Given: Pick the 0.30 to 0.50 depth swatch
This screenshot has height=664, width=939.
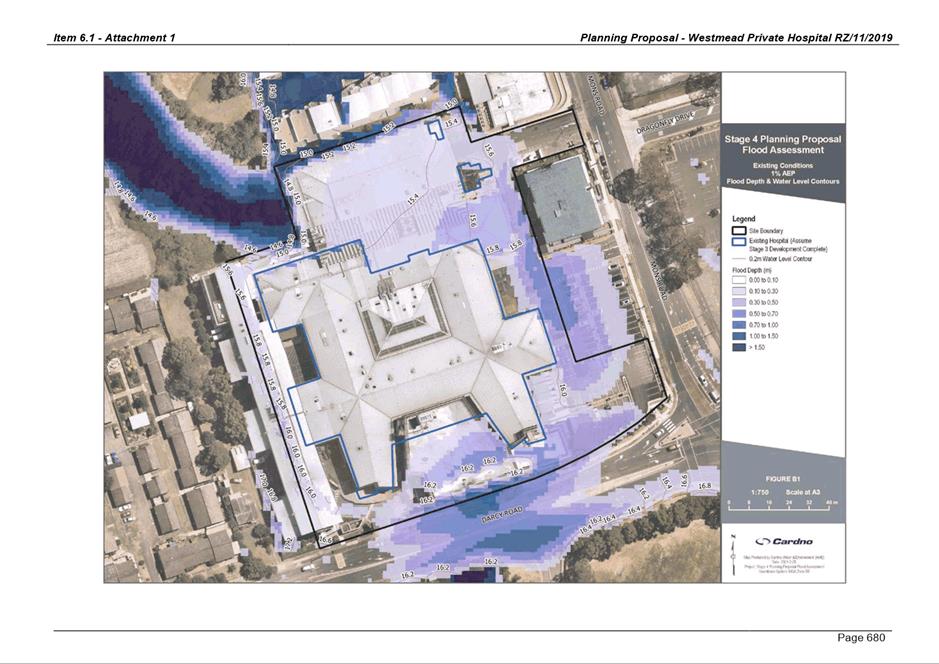Looking at the screenshot, I should tap(739, 302).
